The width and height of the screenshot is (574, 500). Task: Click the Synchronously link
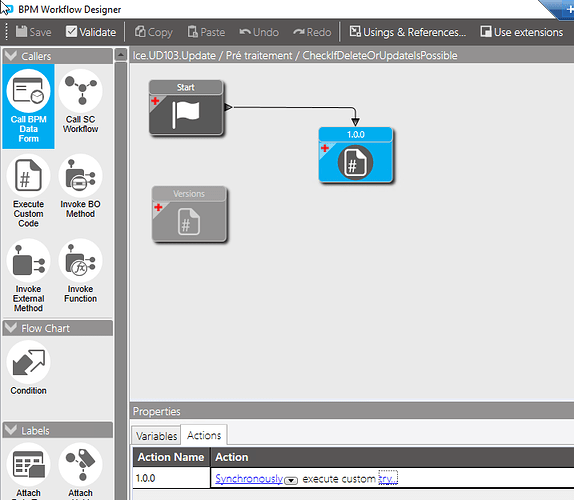(249, 479)
